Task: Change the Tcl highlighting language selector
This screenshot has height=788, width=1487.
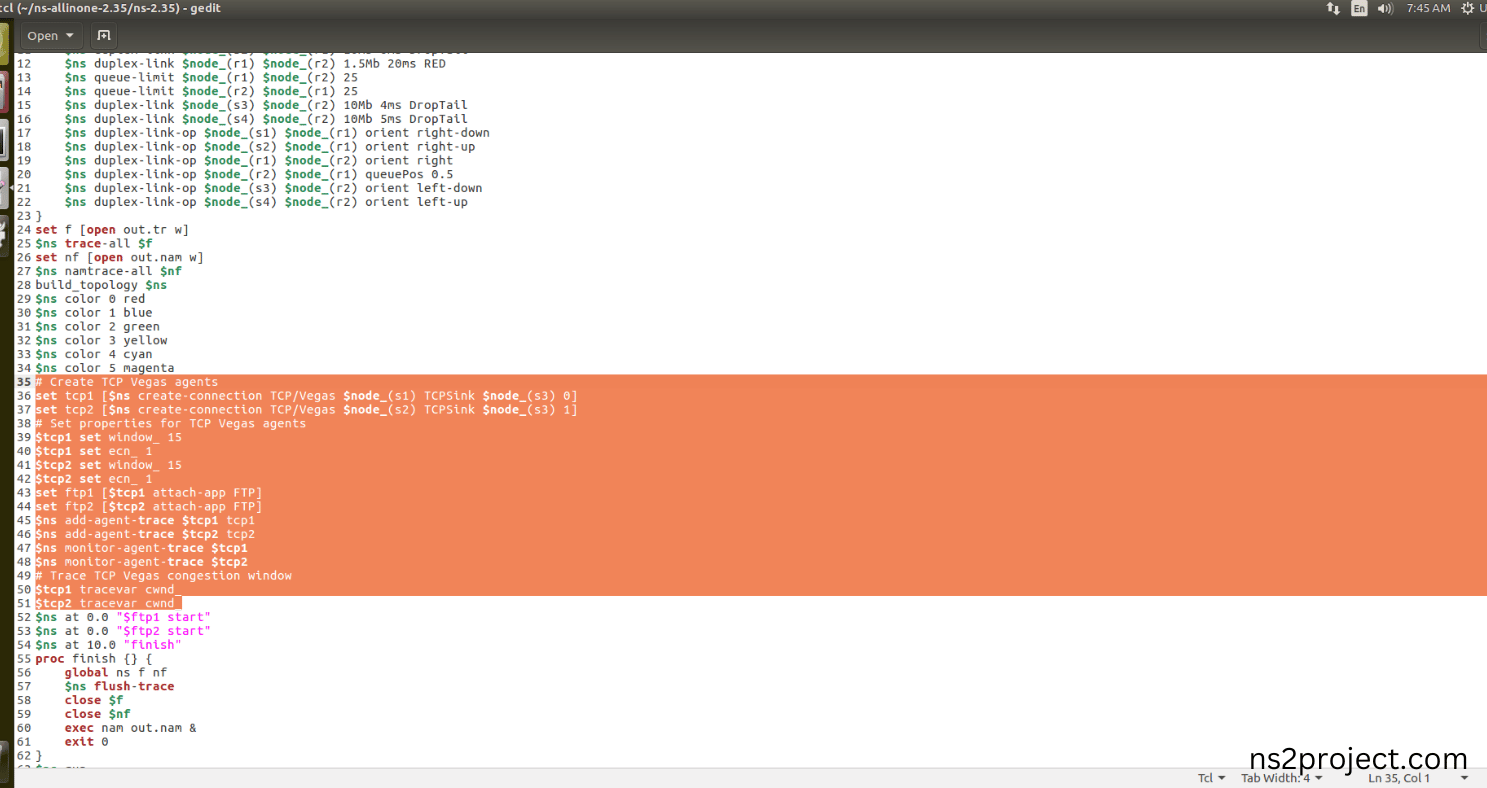Action: pyautogui.click(x=1211, y=778)
